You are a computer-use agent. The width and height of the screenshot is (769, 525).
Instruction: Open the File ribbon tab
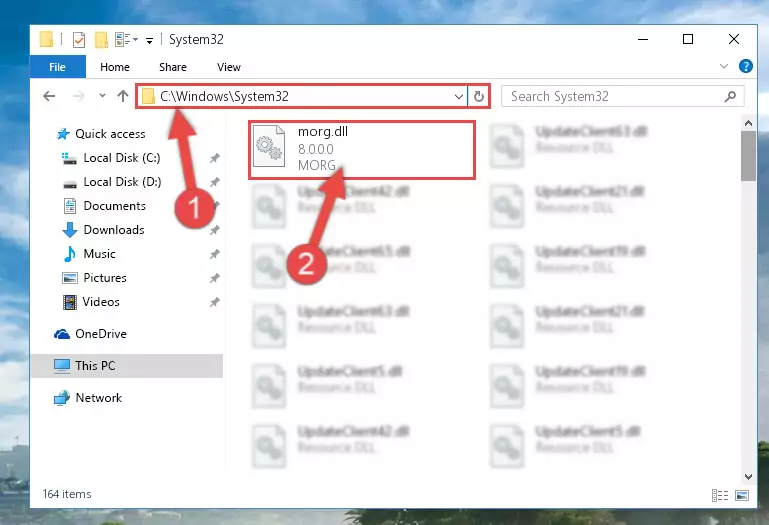tap(57, 67)
